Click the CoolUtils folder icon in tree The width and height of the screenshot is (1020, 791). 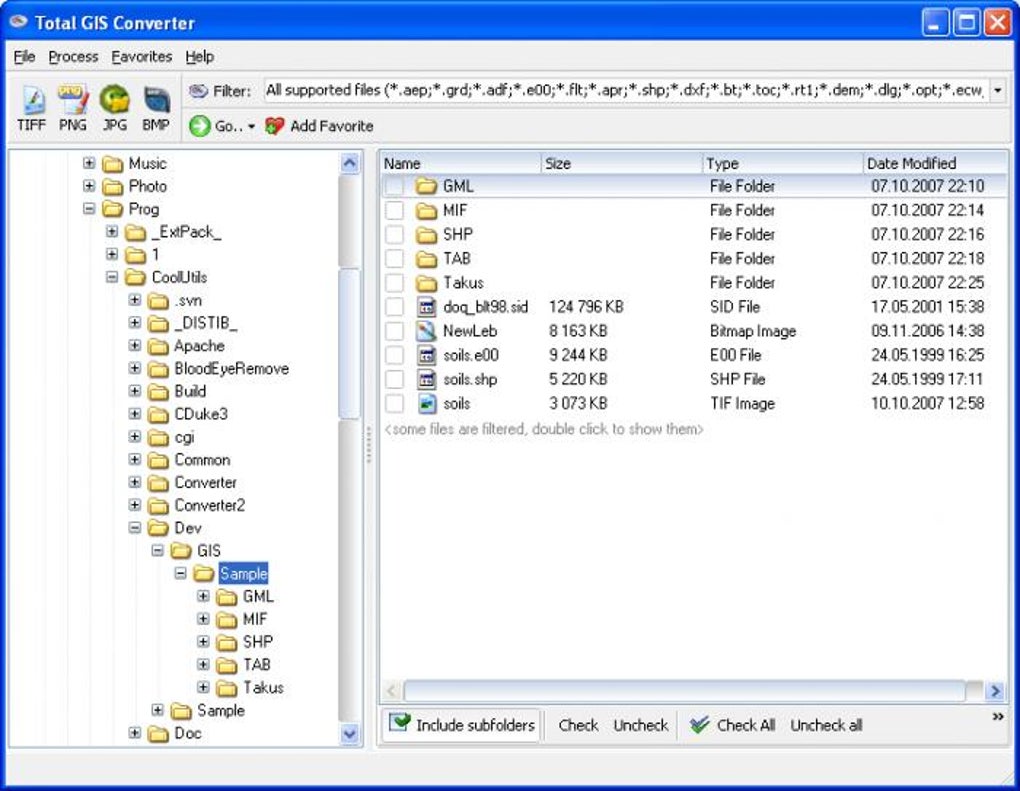(x=135, y=278)
